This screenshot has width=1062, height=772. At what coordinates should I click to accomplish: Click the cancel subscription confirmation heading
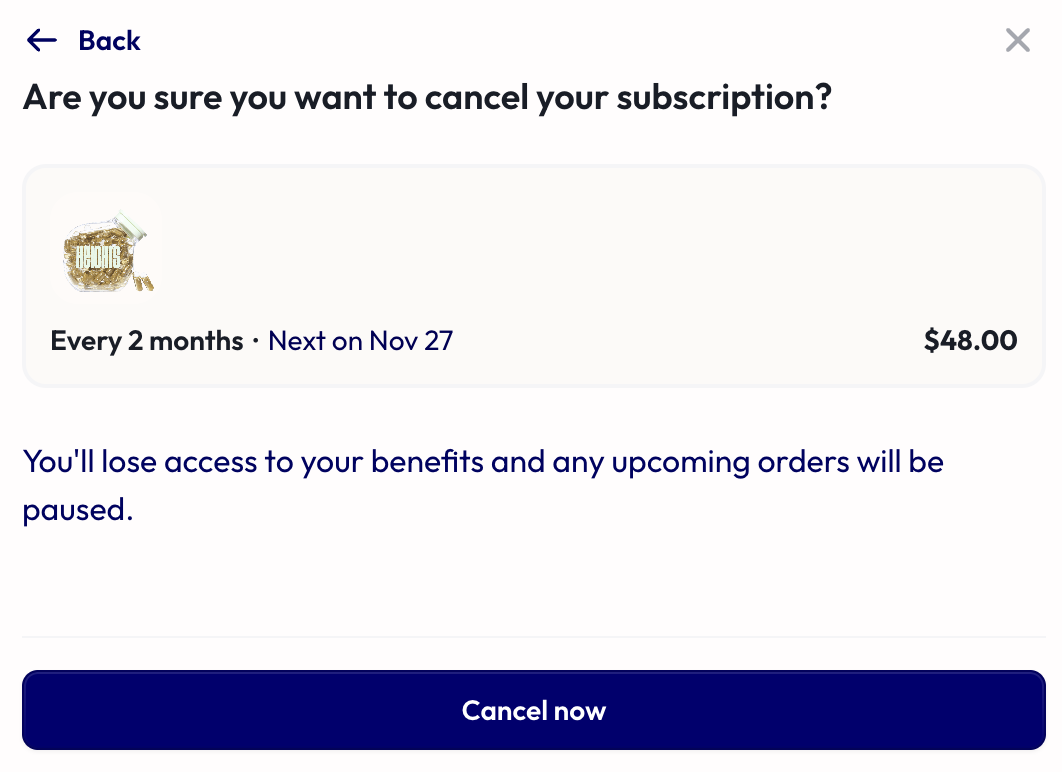(x=427, y=98)
